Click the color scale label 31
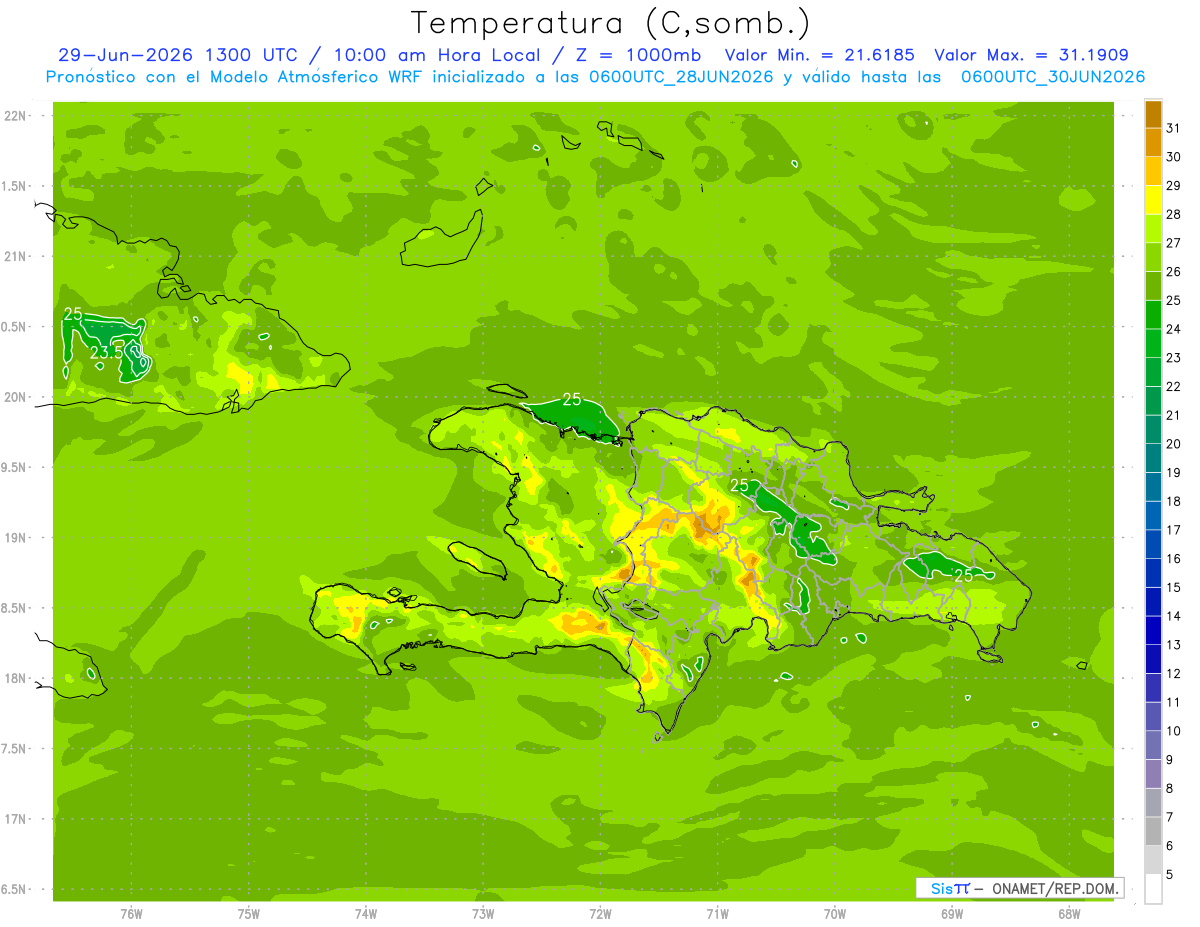 click(1174, 128)
